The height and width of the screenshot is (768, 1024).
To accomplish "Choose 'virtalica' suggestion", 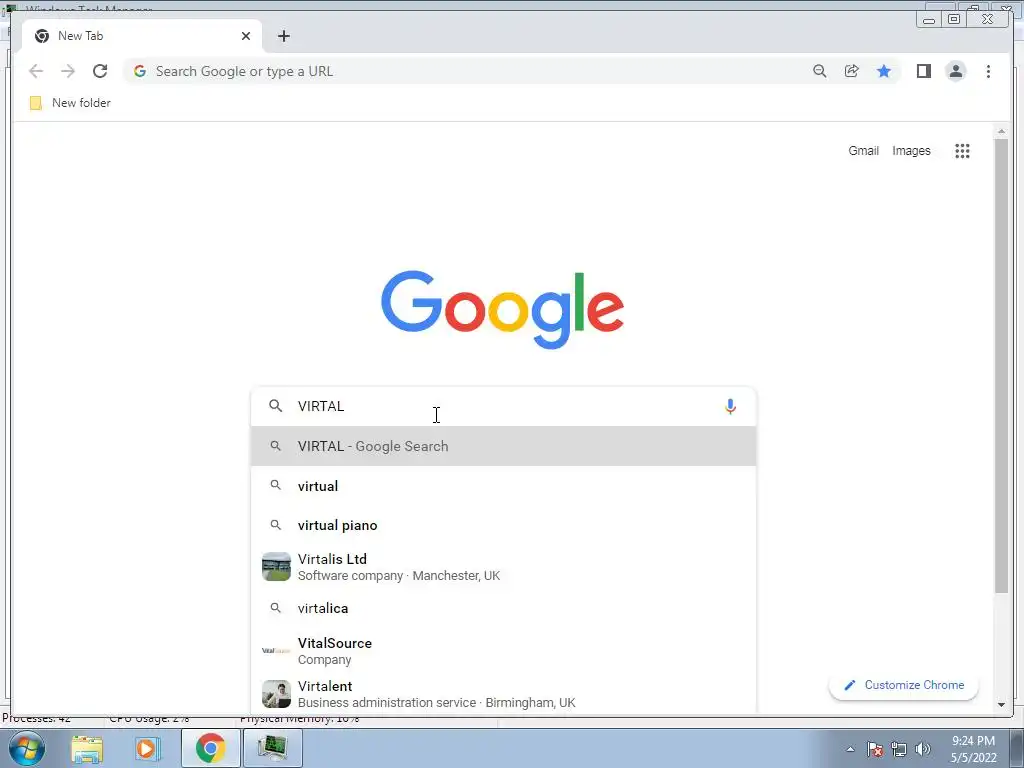I will tap(503, 608).
